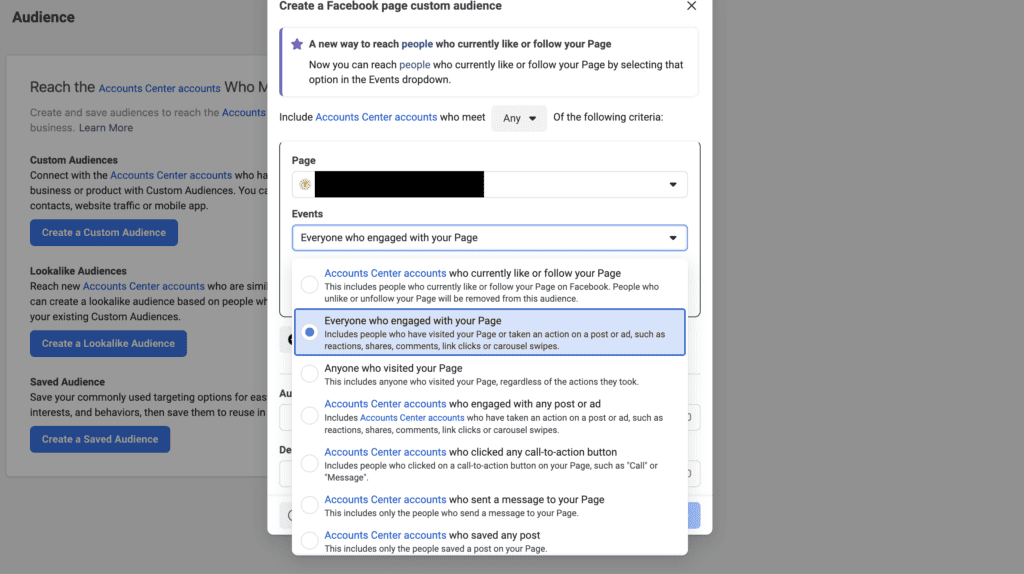Click Create a Saved Audience button
The width and height of the screenshot is (1024, 574).
[100, 439]
